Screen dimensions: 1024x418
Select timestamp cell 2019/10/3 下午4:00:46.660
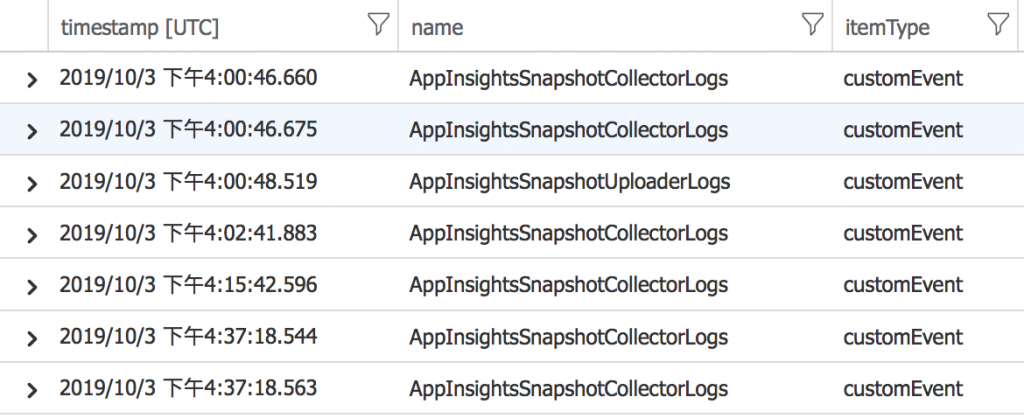click(x=188, y=77)
